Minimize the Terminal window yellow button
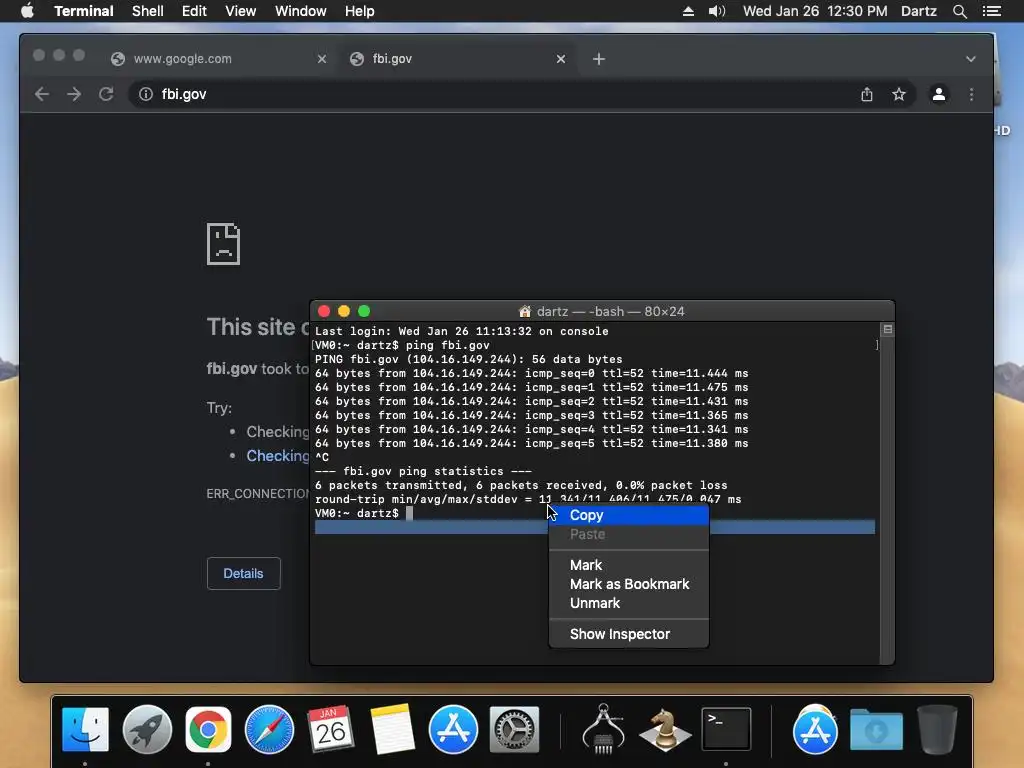Image resolution: width=1024 pixels, height=768 pixels. pyautogui.click(x=344, y=312)
